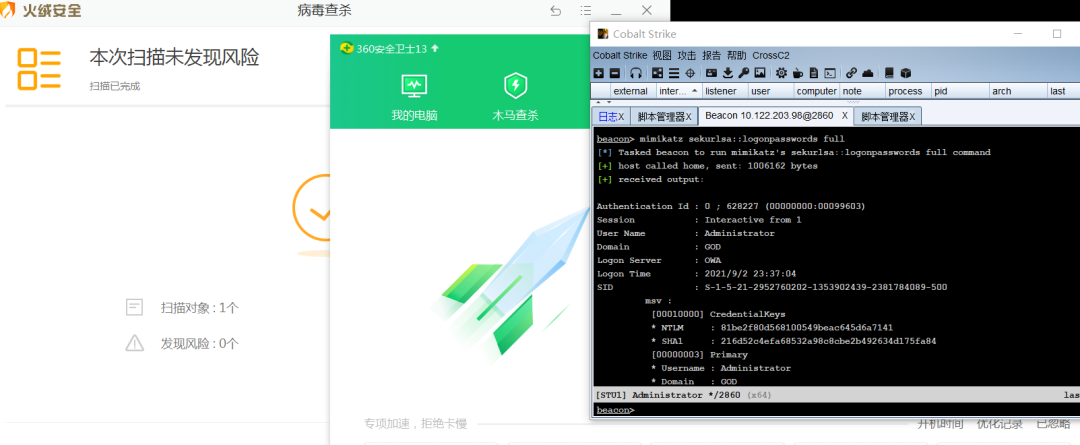Open the Huorong hamburger menu icon
This screenshot has width=1080, height=445.
(x=585, y=10)
